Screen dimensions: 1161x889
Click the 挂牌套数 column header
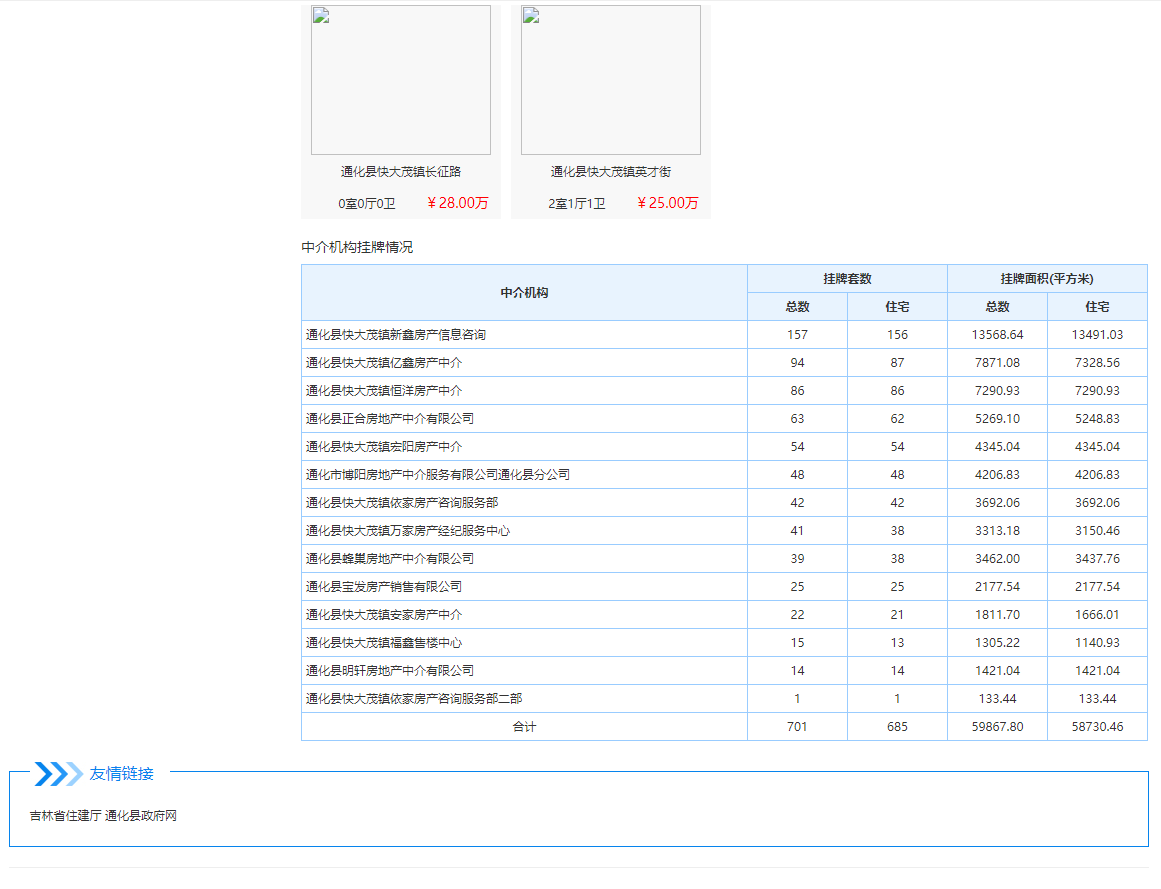click(847, 279)
